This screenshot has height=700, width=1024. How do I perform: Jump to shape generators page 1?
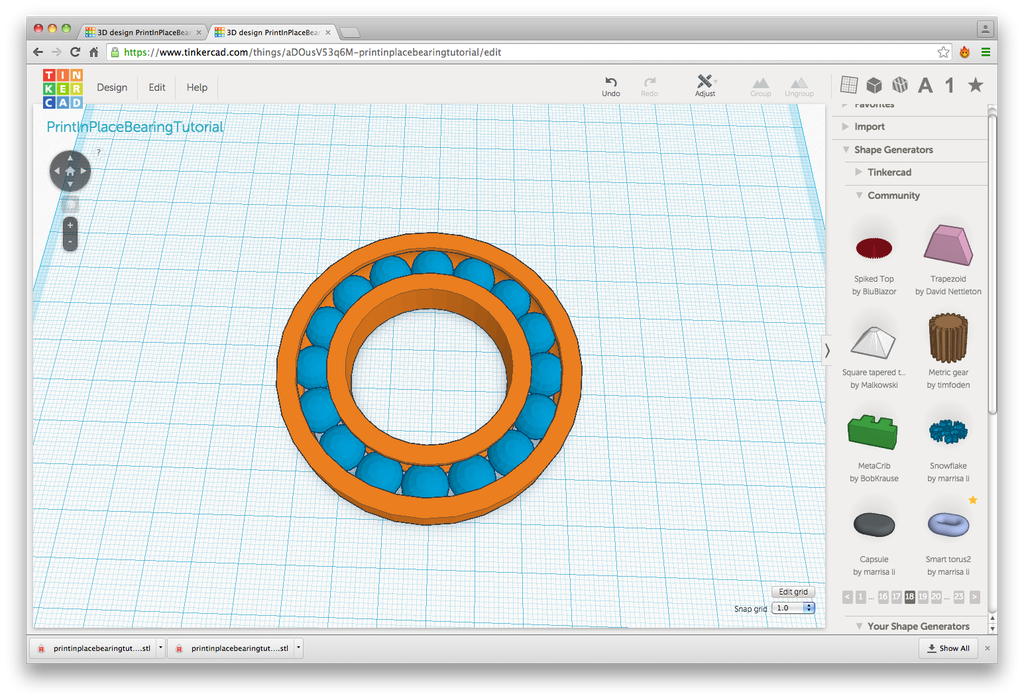tap(861, 597)
